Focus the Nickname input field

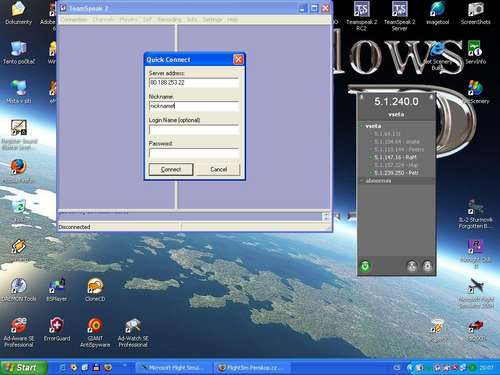pos(194,106)
